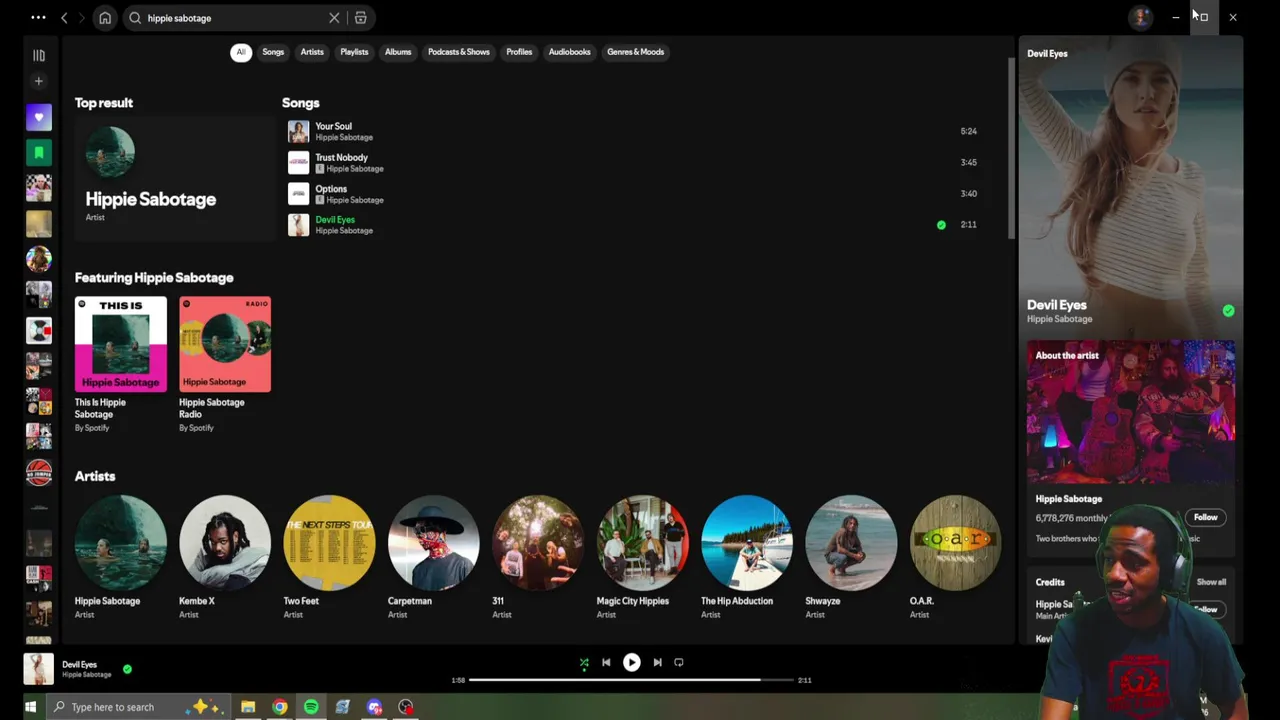
Task: Open Chrome from the taskbar
Action: point(280,707)
